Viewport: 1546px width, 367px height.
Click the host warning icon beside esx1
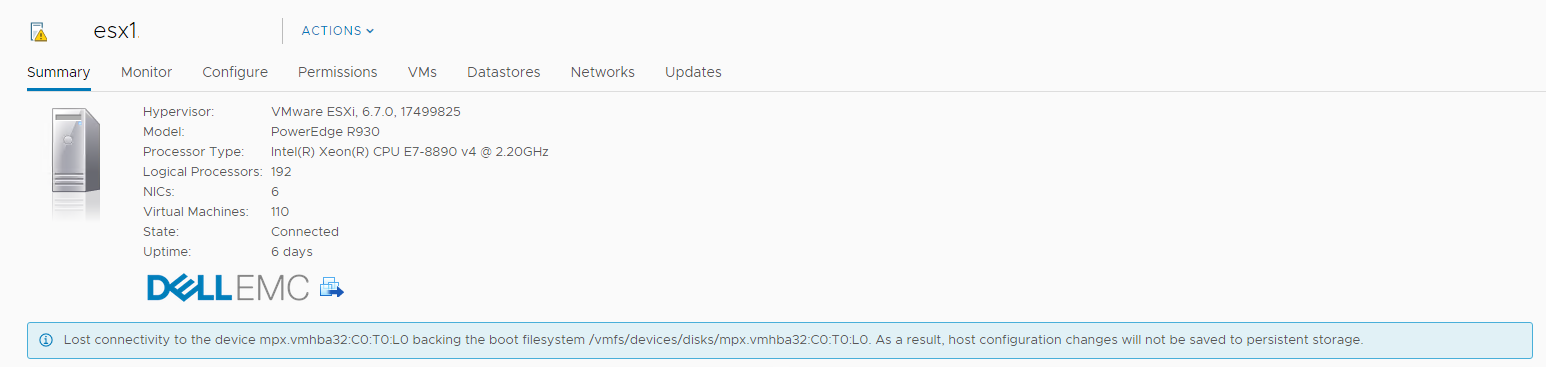(x=39, y=31)
